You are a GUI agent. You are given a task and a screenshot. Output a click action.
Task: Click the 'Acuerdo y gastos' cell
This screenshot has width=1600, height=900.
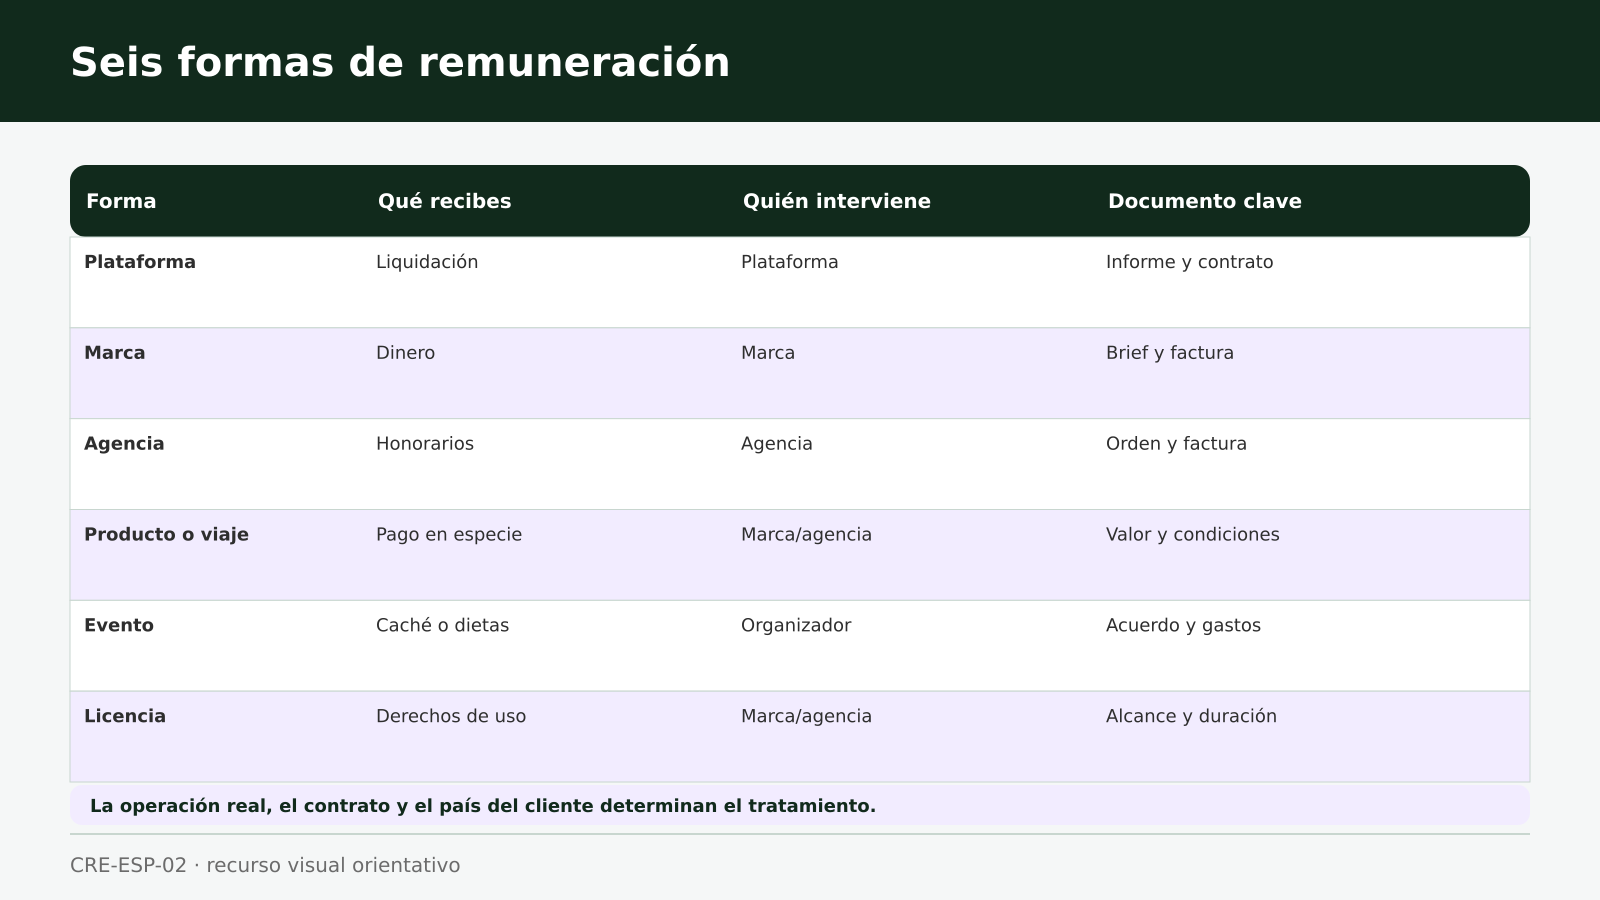point(1183,626)
